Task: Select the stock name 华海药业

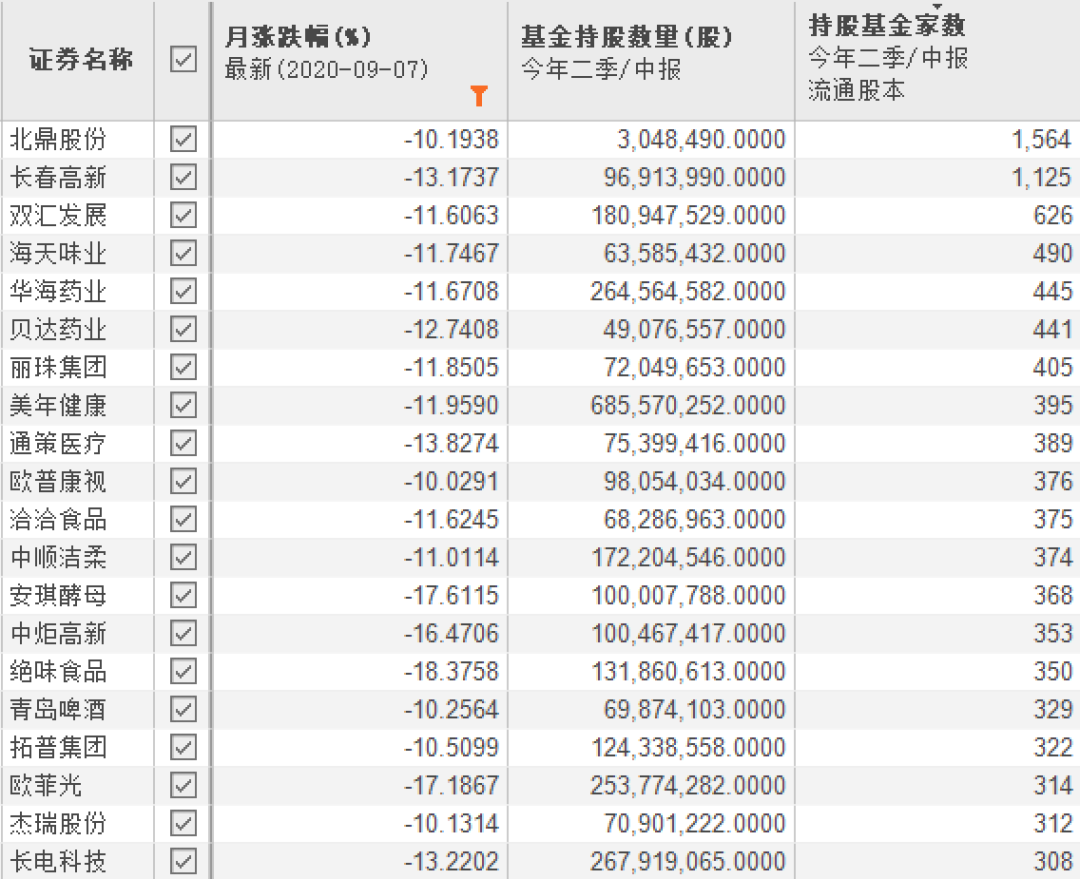Action: click(58, 291)
